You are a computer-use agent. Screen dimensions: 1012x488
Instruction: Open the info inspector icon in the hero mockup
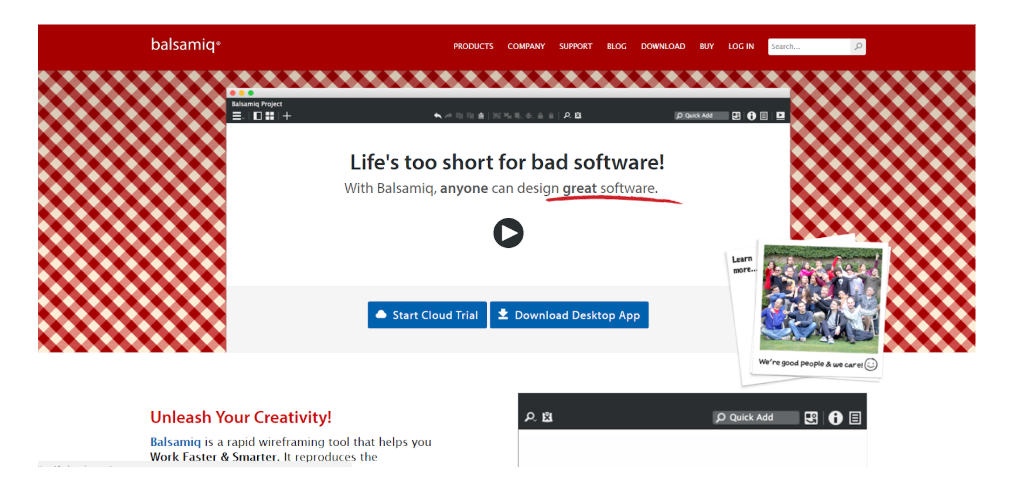[751, 116]
